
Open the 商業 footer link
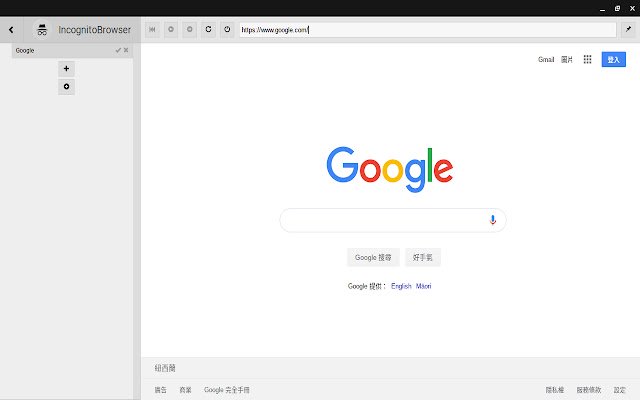[x=185, y=390]
